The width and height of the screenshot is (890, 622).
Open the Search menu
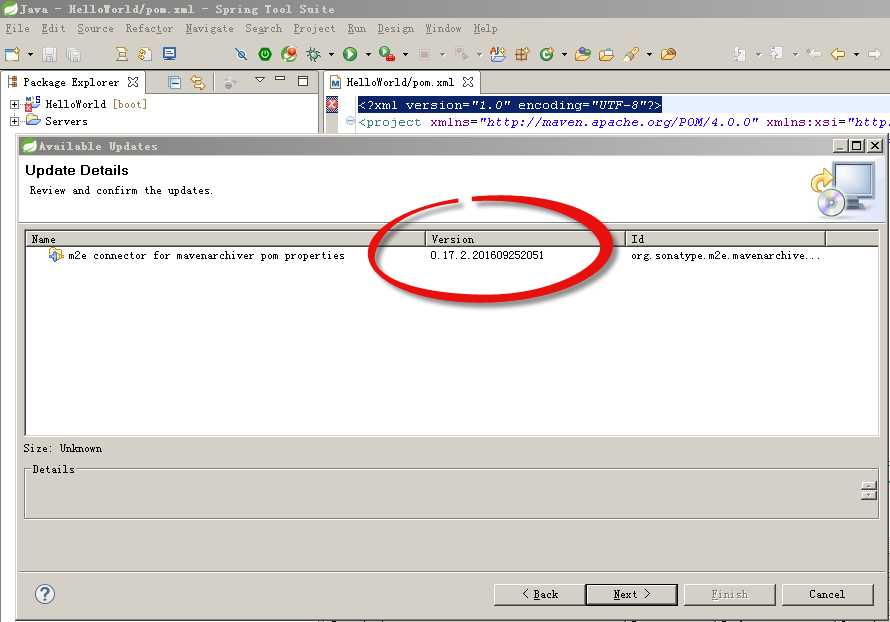click(x=263, y=28)
